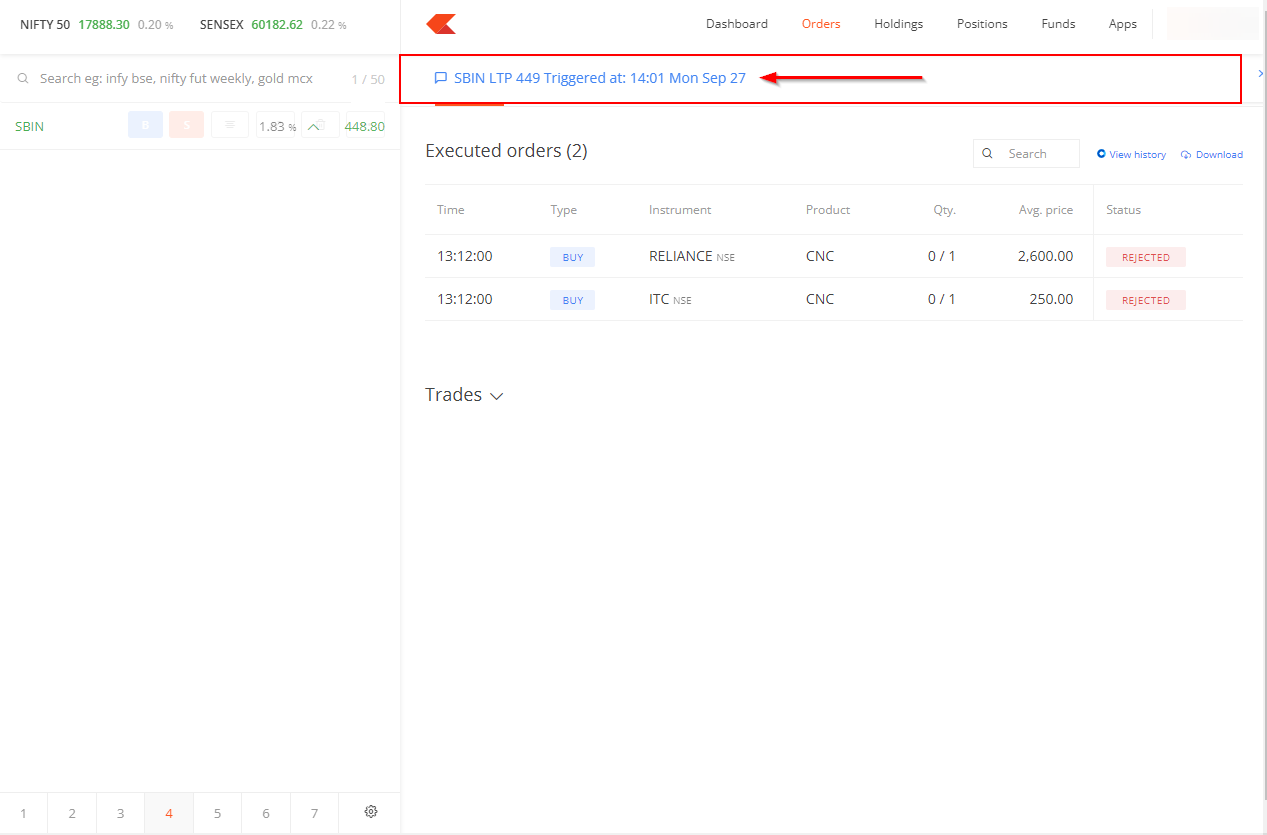Click View history link
This screenshot has height=835, width=1267.
click(x=1131, y=154)
